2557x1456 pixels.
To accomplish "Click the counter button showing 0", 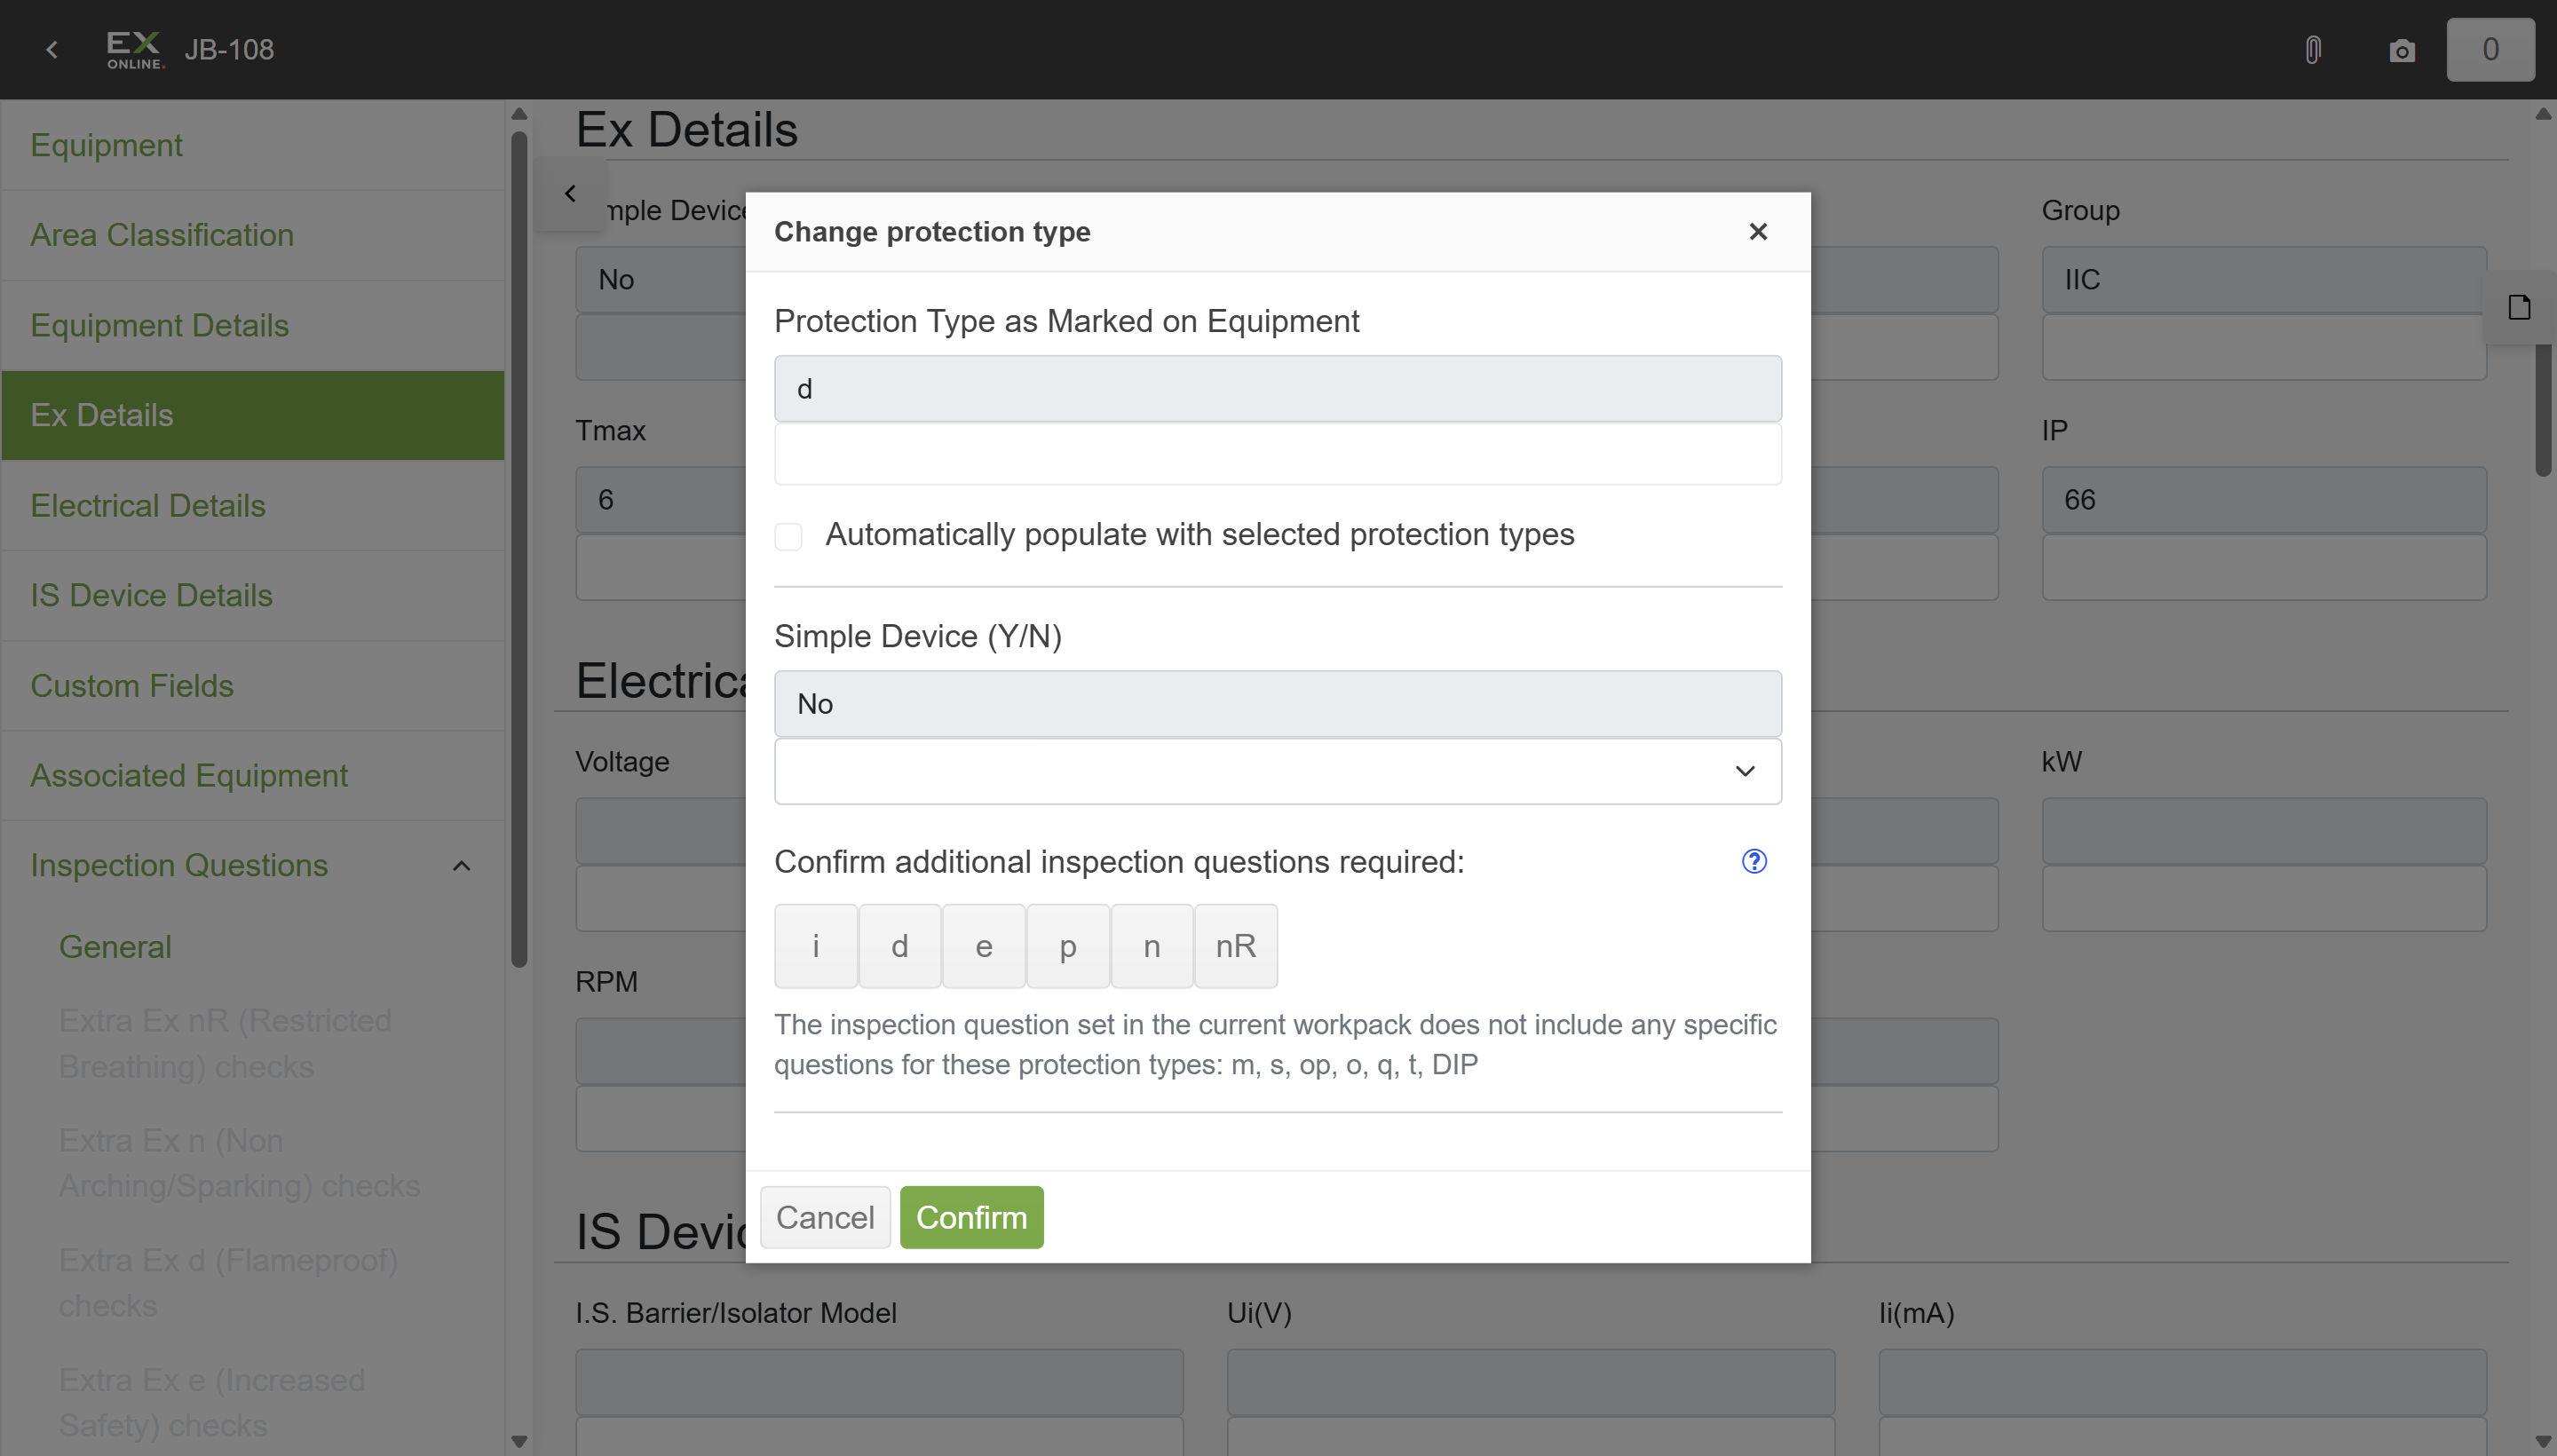I will [x=2490, y=49].
